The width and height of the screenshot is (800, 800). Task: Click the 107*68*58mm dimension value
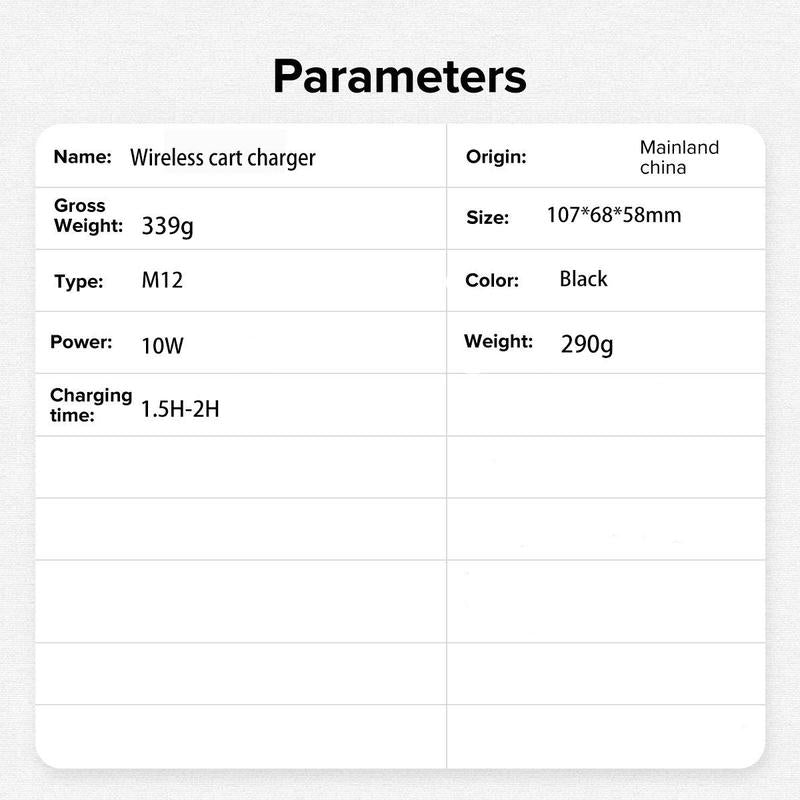[614, 215]
